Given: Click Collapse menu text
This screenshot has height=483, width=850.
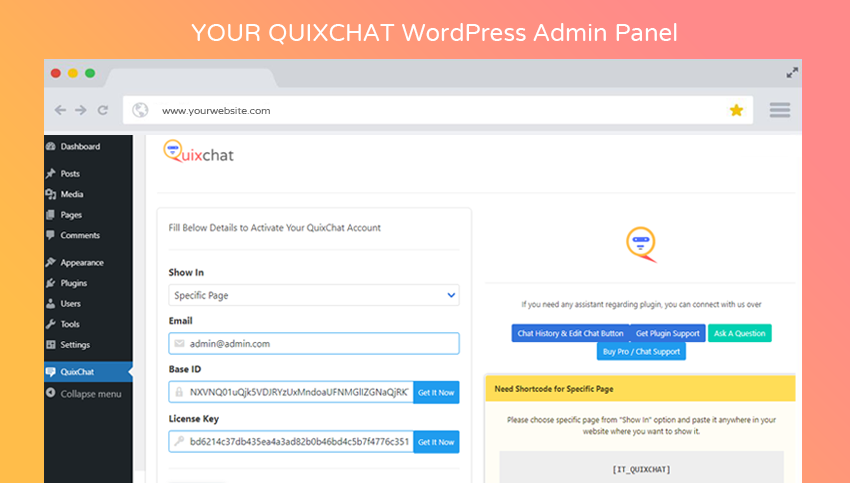Looking at the screenshot, I should (91, 394).
